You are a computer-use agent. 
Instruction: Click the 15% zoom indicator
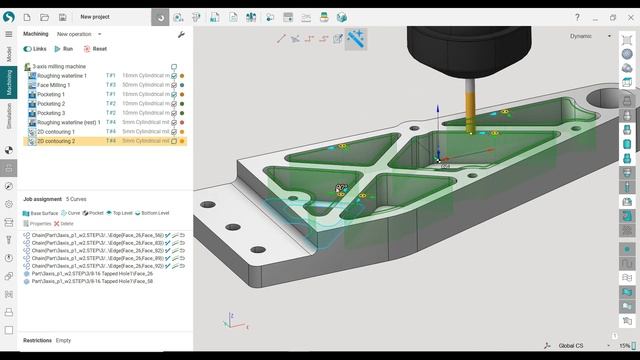(x=627, y=346)
